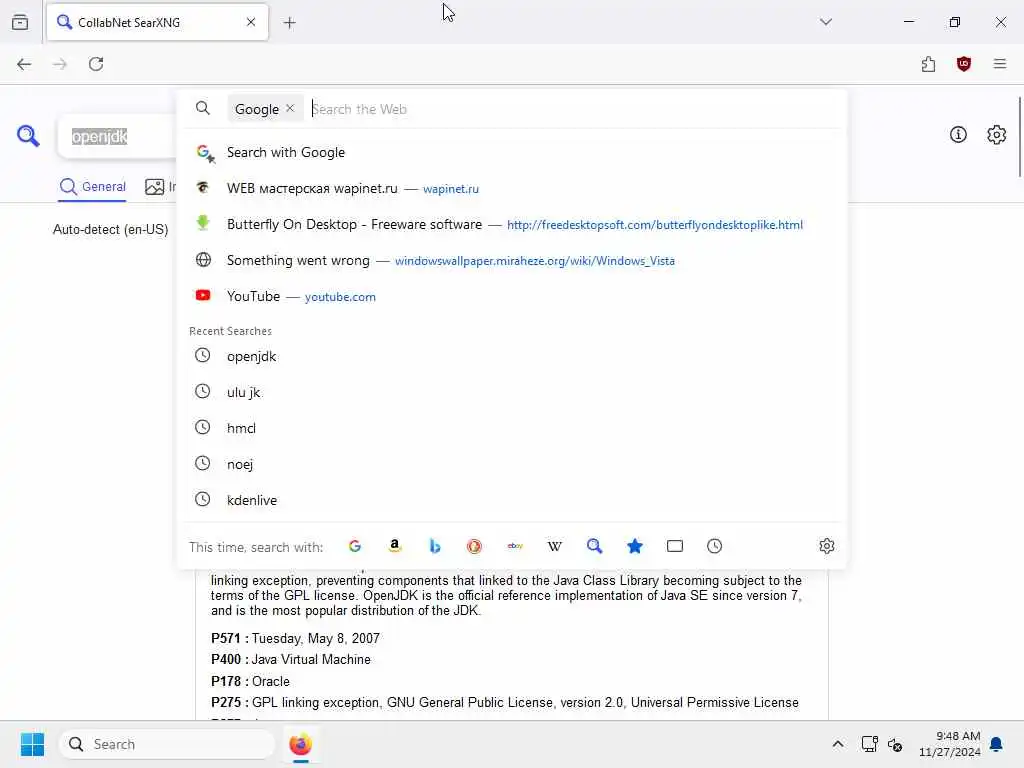Close the CollabNet SearXNG tab

251,22
